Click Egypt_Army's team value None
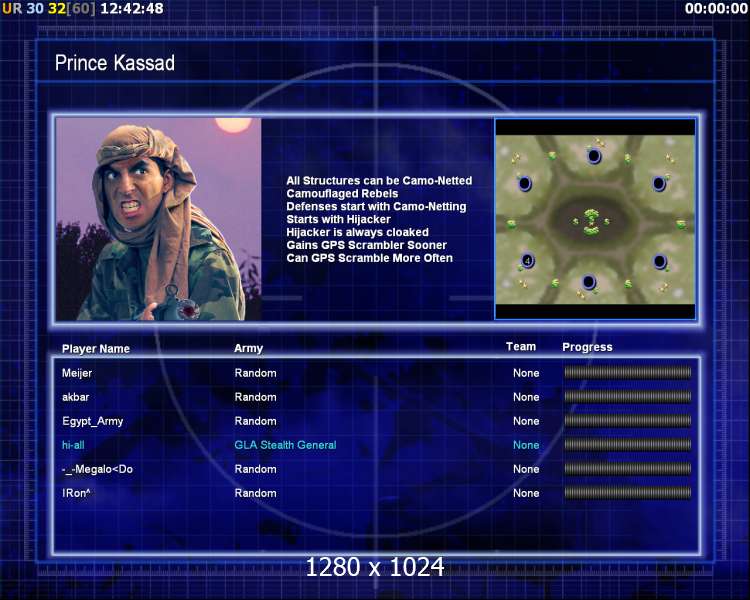 [x=526, y=421]
